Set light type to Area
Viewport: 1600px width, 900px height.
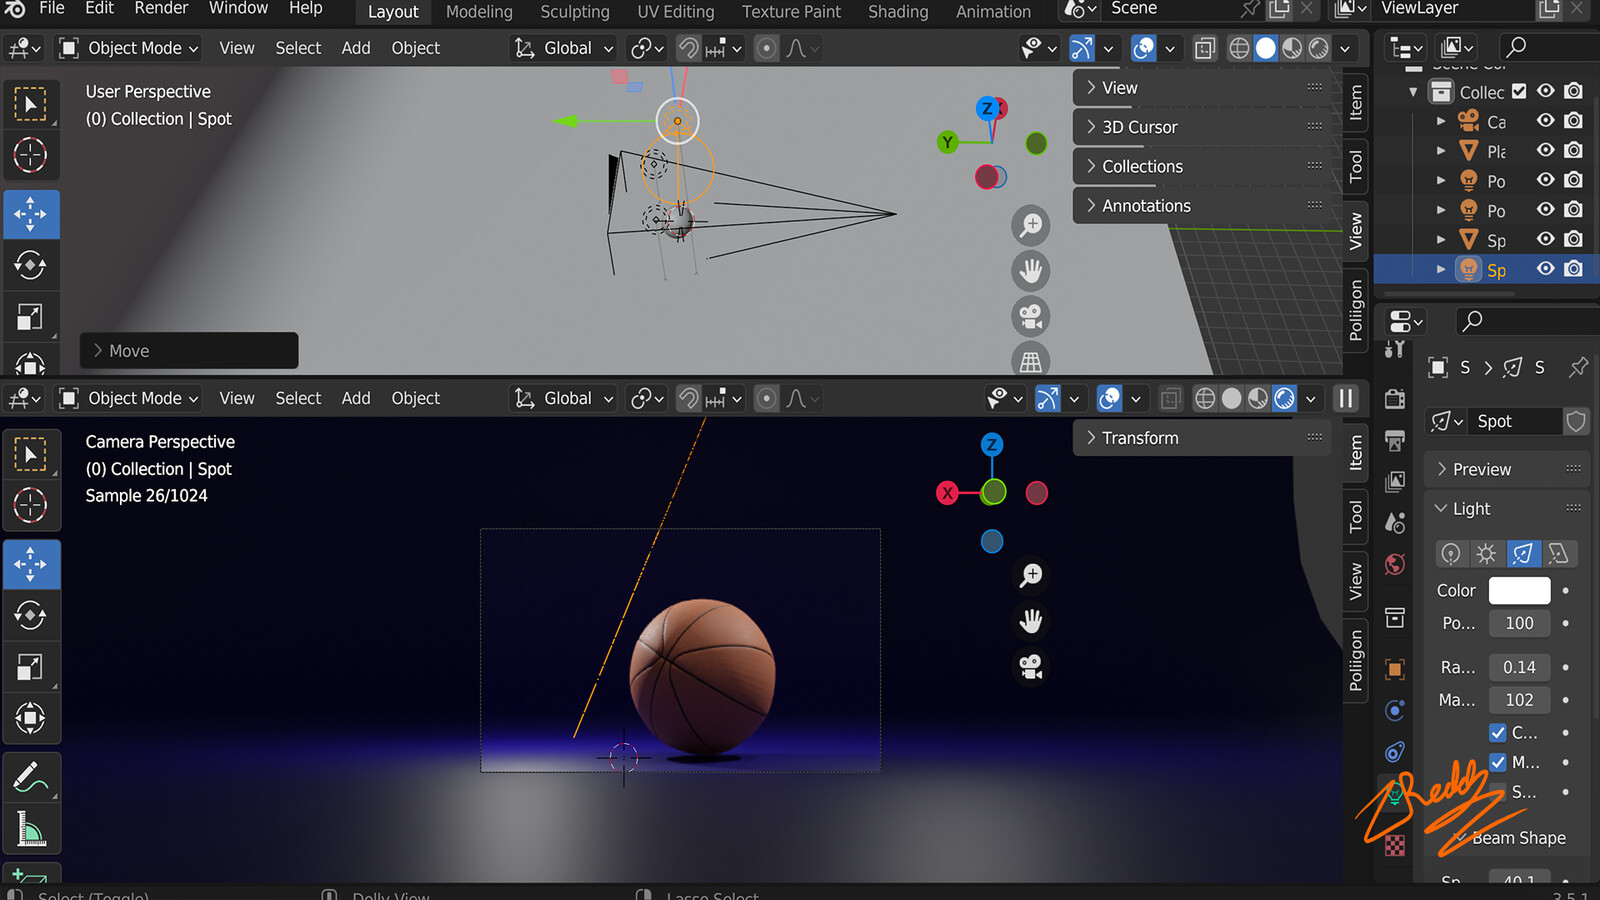1558,554
